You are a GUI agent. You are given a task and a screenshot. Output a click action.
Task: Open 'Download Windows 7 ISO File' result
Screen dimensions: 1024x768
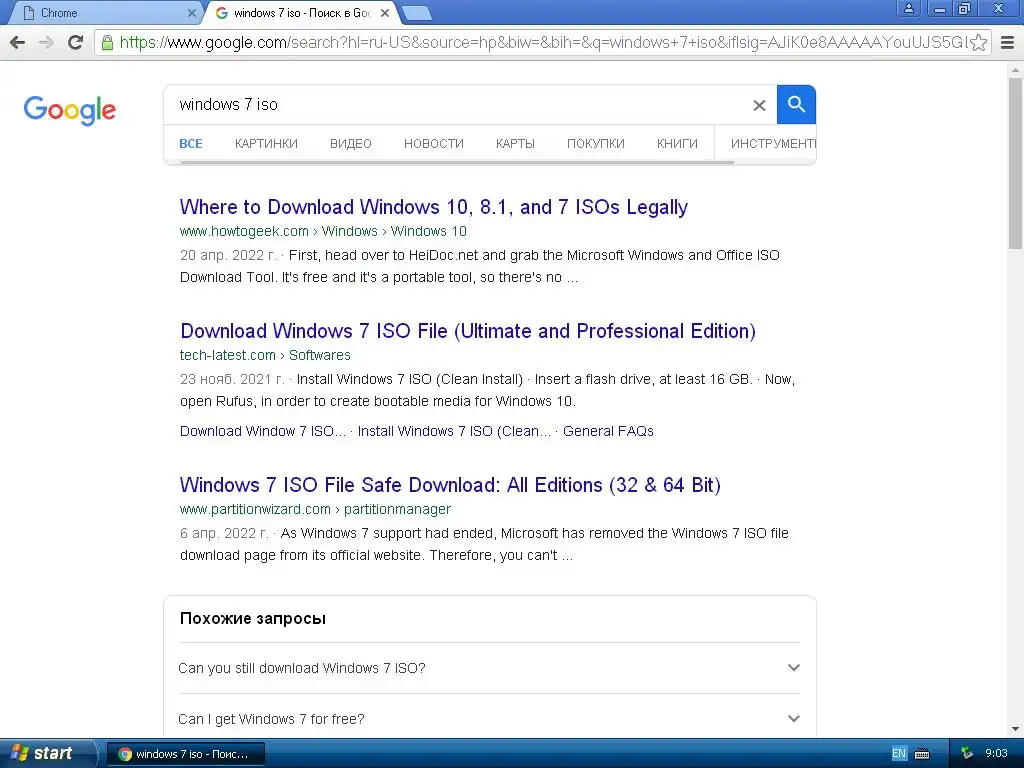(468, 331)
